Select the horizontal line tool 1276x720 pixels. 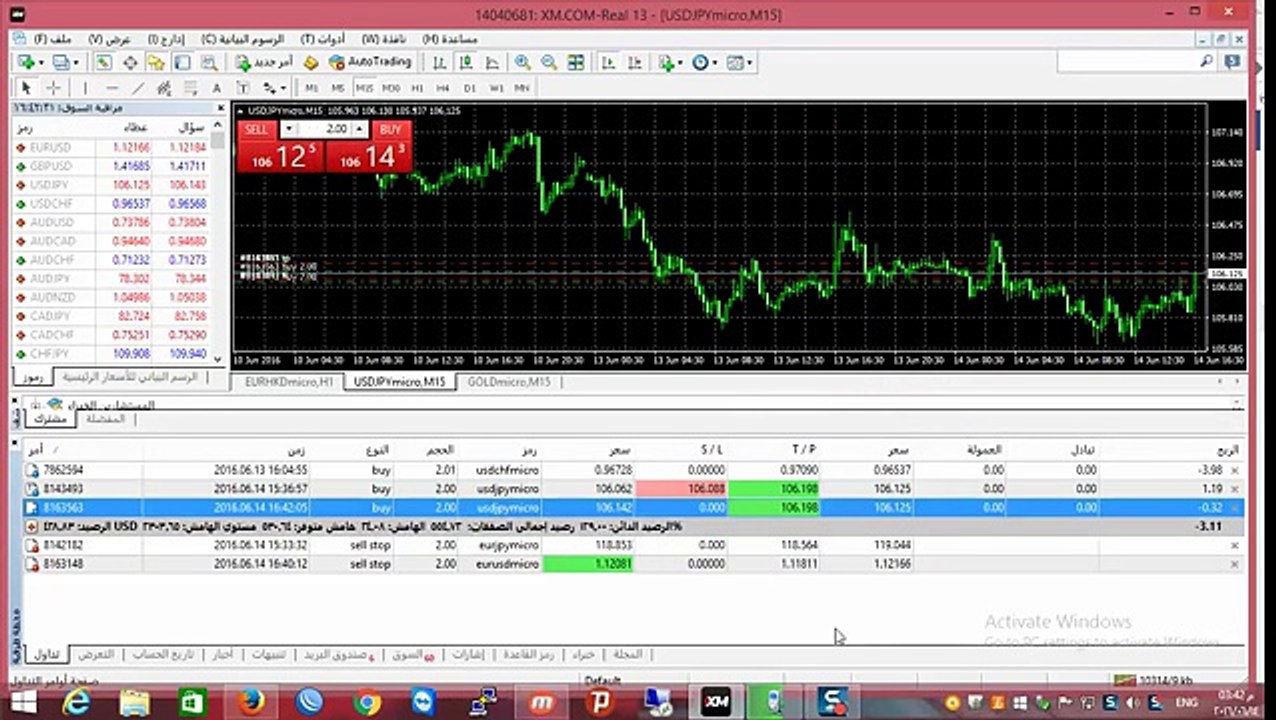tap(112, 88)
